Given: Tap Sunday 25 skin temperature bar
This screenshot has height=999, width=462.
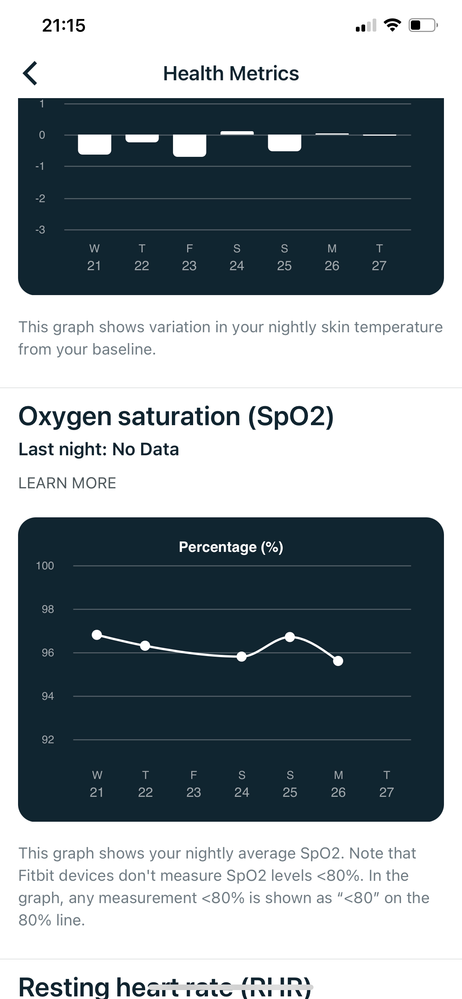Looking at the screenshot, I should coord(284,143).
